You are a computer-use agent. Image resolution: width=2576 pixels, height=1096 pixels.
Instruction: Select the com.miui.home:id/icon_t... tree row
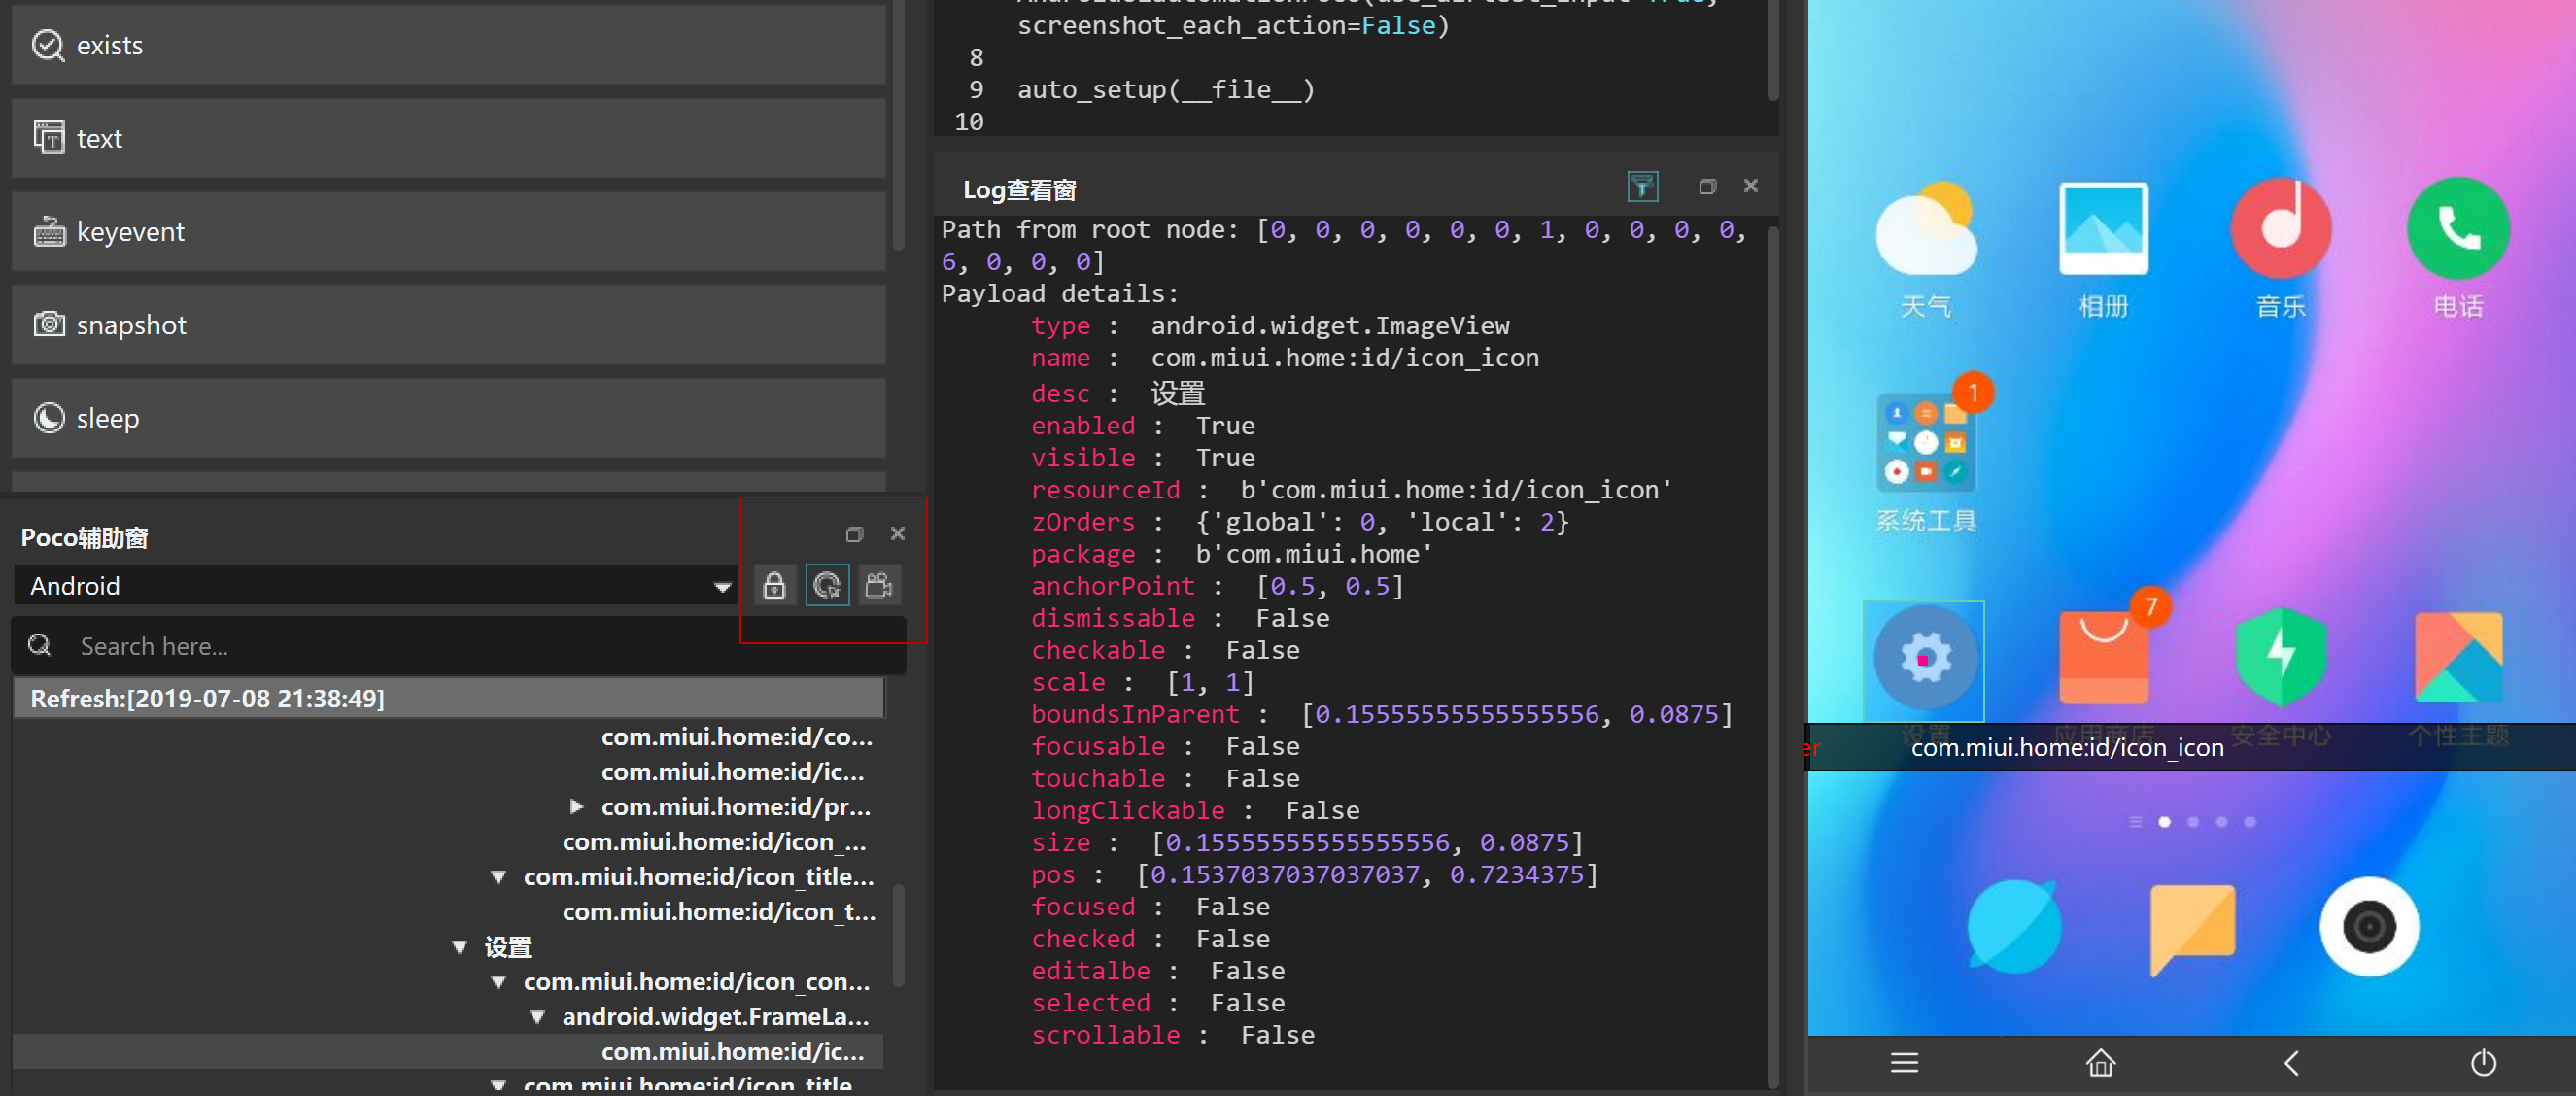(719, 912)
